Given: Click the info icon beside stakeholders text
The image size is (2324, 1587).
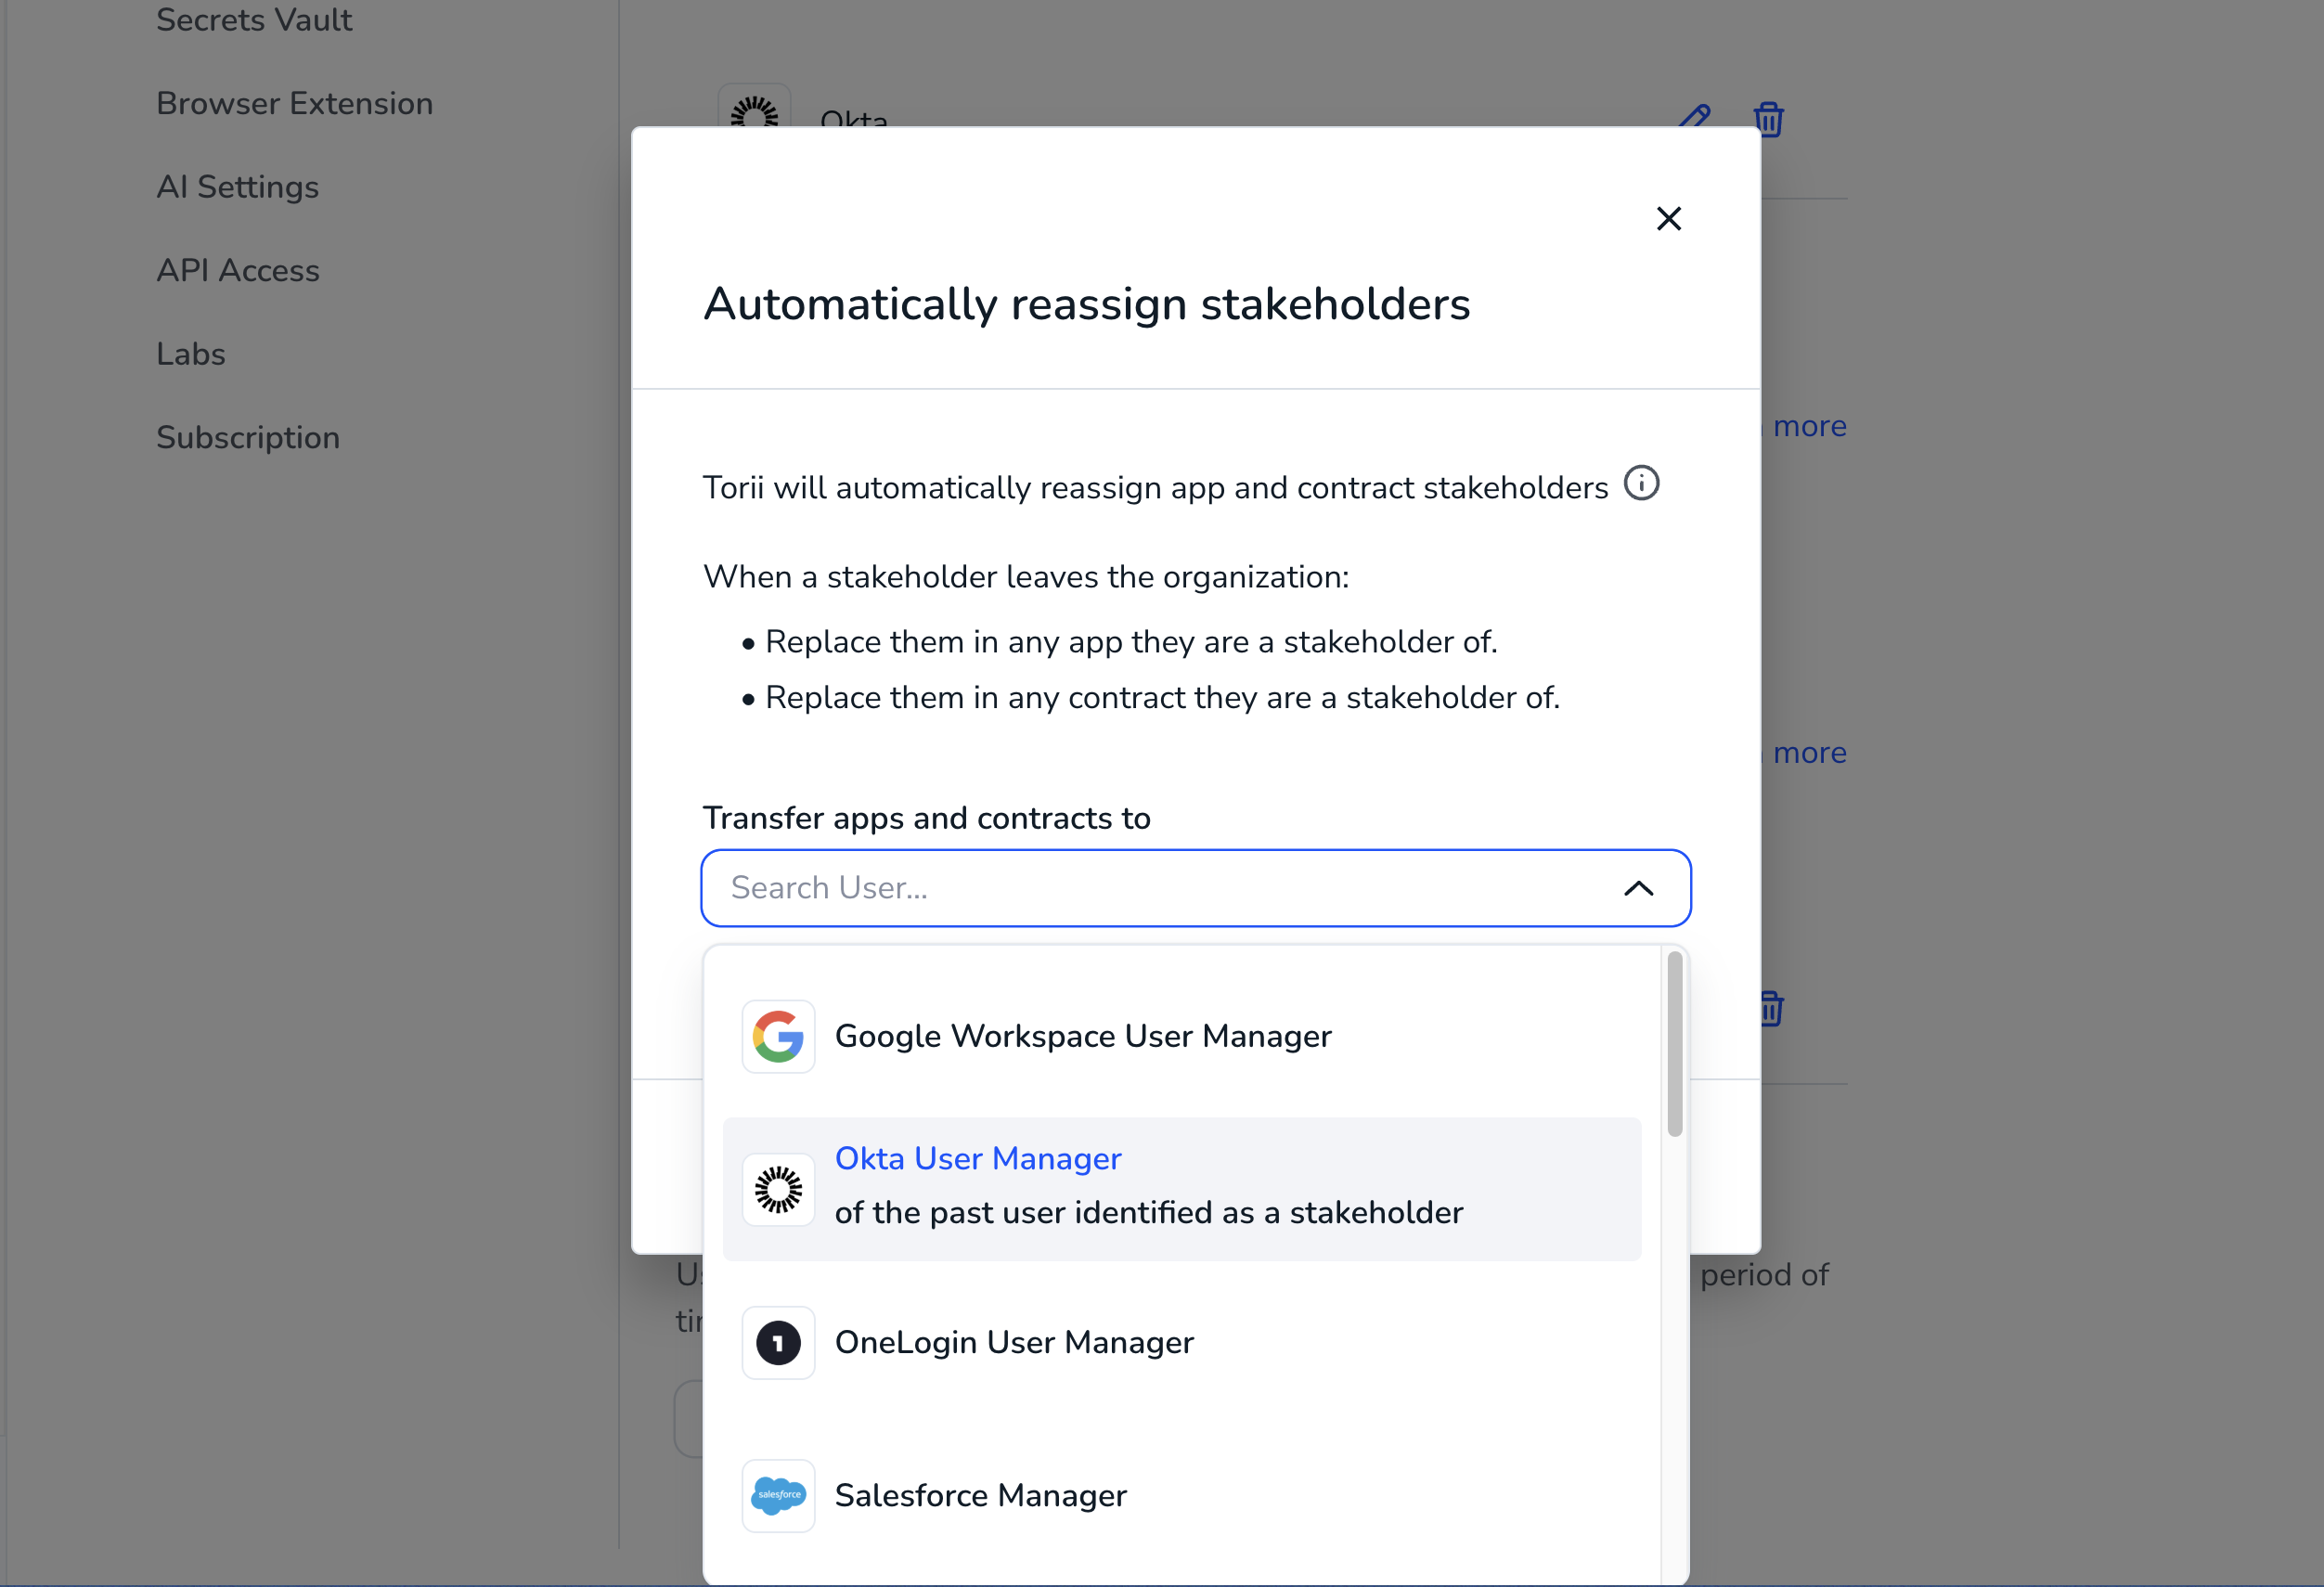Looking at the screenshot, I should (1641, 484).
